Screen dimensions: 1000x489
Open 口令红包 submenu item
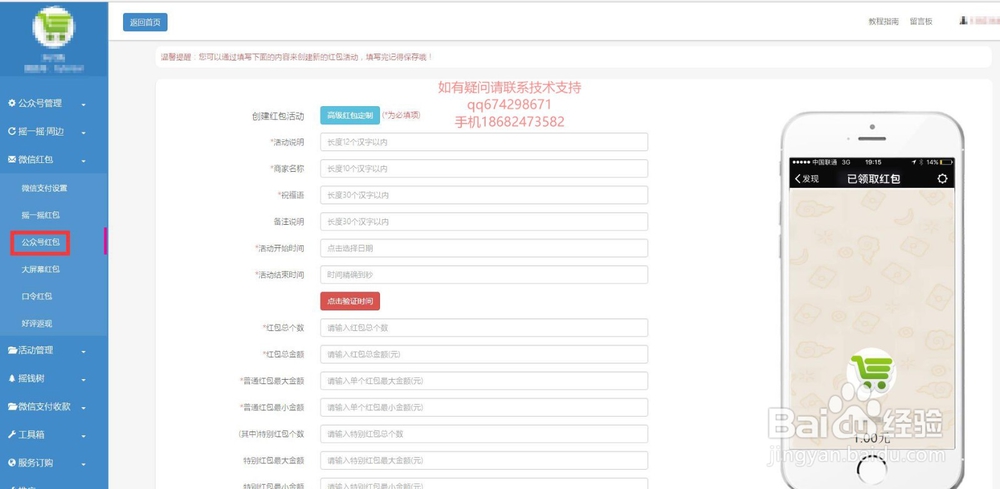coord(36,296)
